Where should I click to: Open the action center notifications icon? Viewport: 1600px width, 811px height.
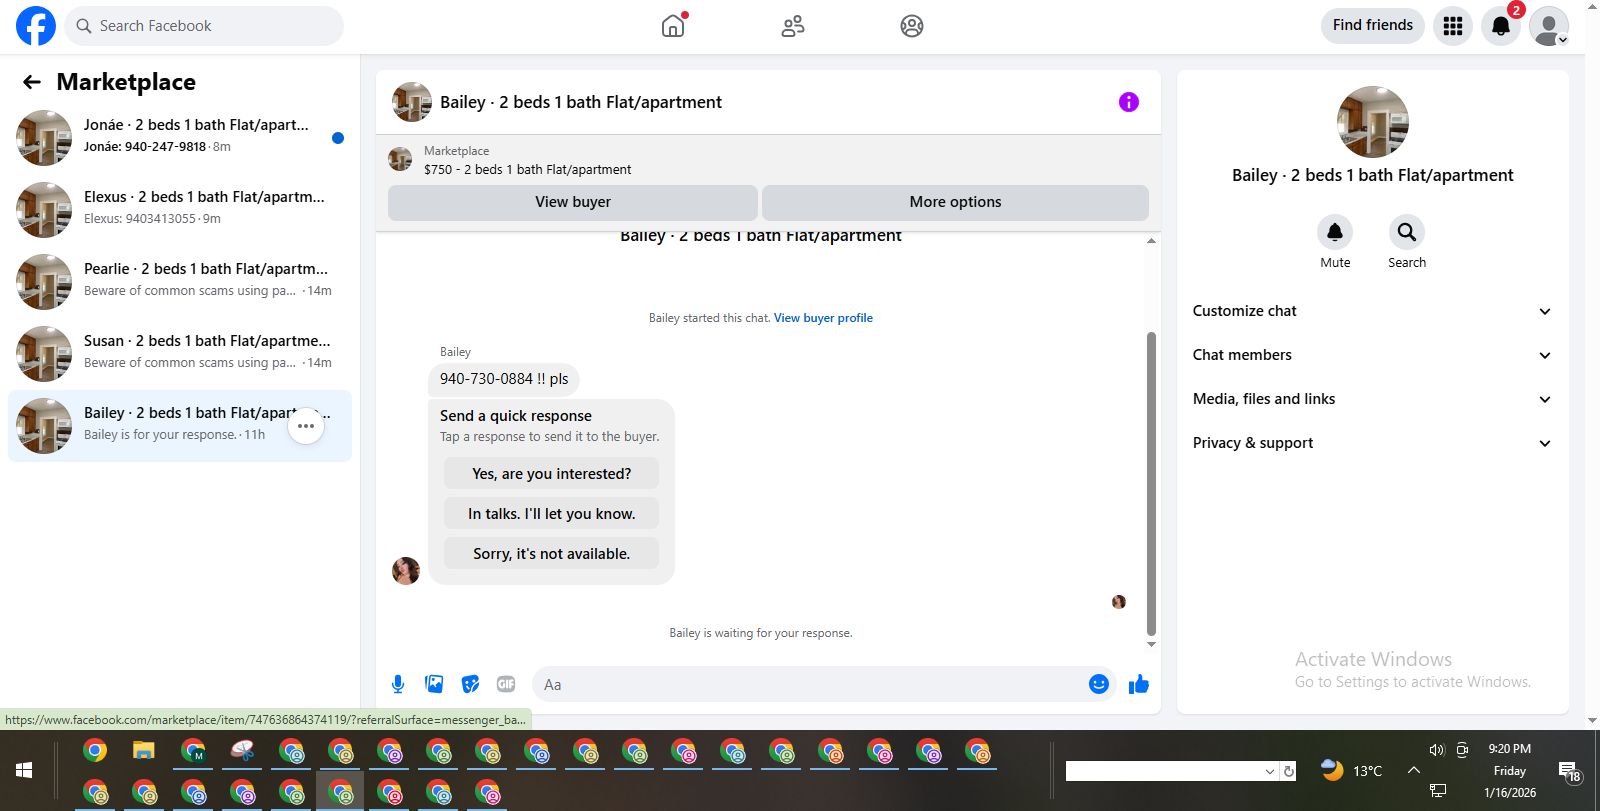click(x=1569, y=771)
